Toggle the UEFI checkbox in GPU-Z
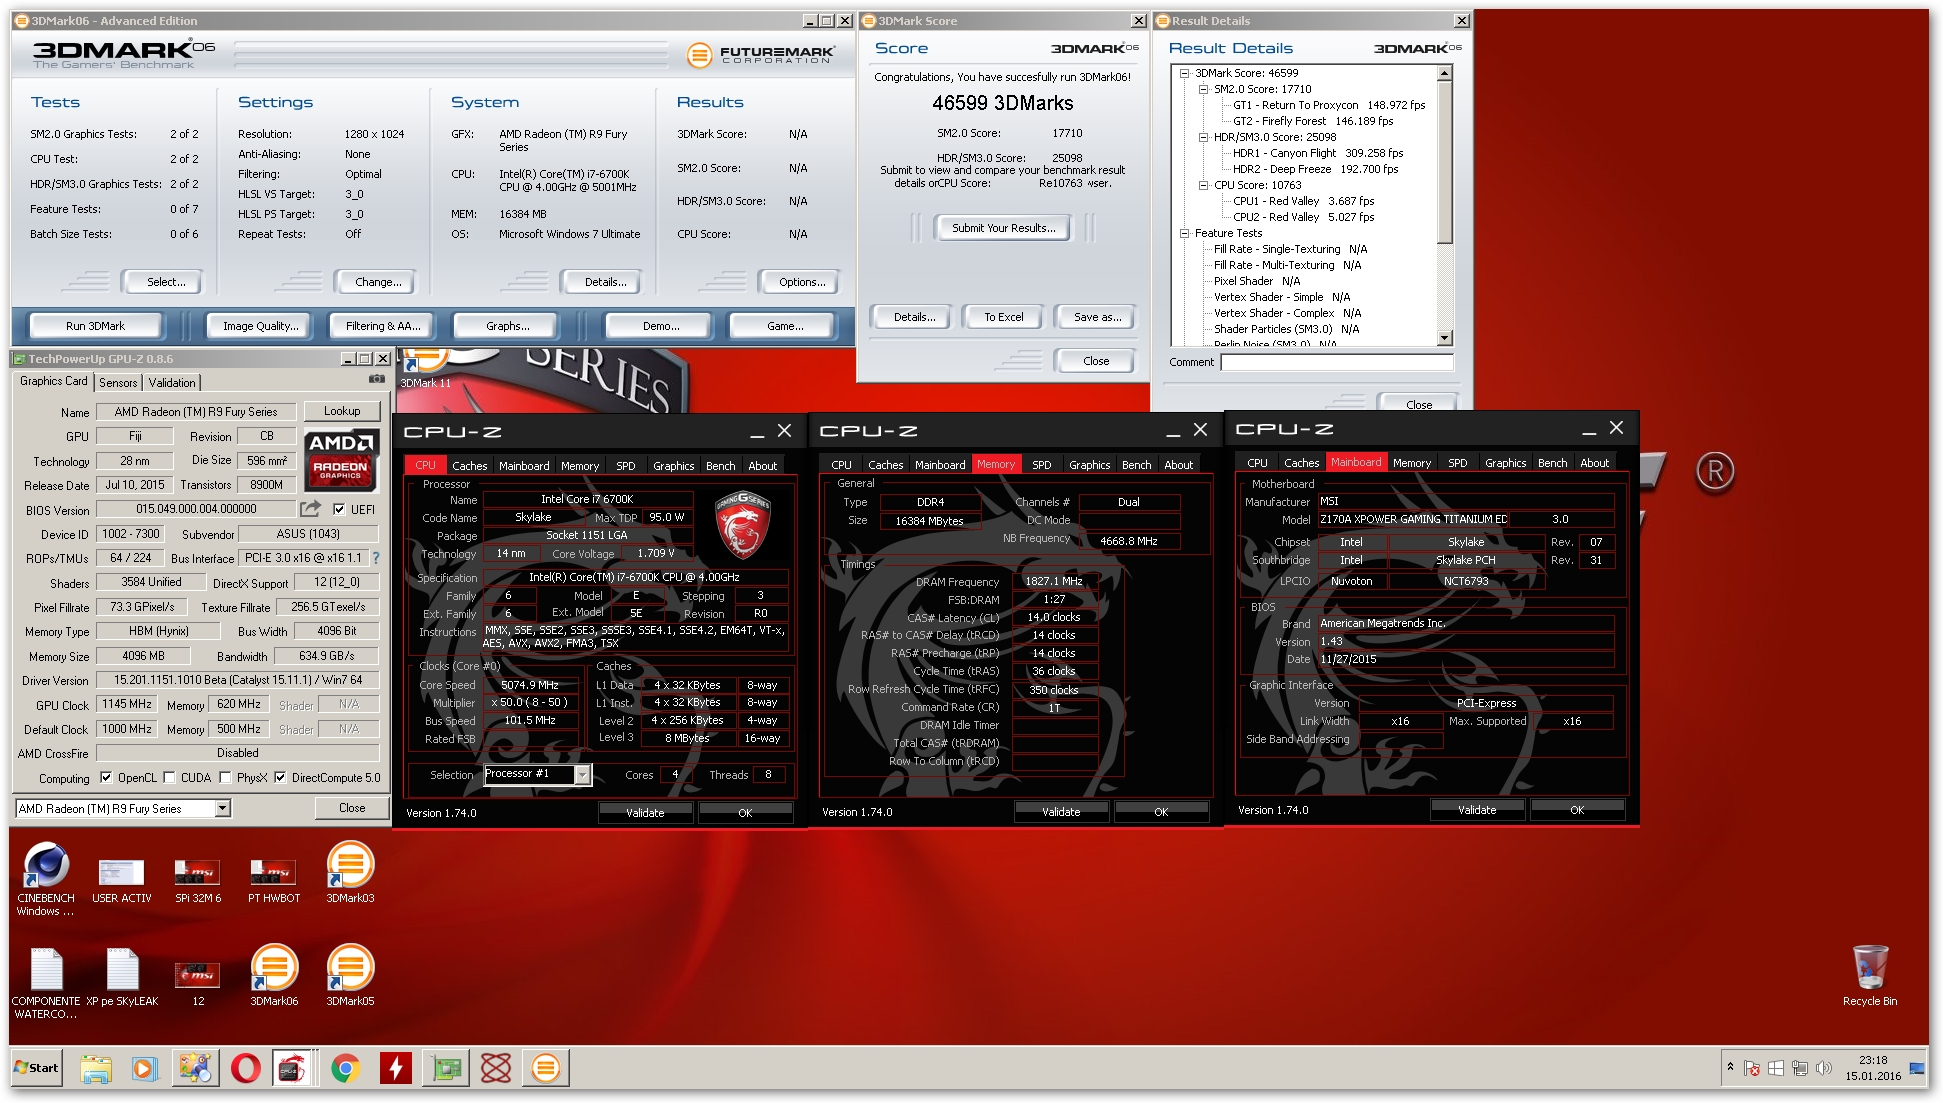The image size is (1943, 1103). click(339, 509)
